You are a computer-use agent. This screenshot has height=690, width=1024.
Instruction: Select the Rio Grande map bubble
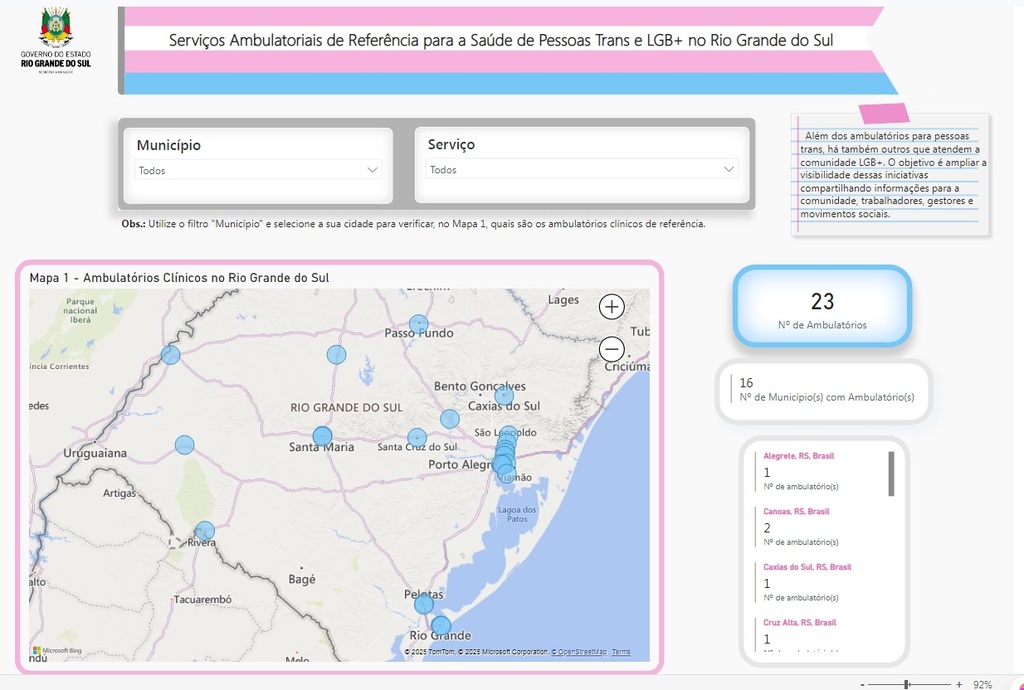point(441,626)
